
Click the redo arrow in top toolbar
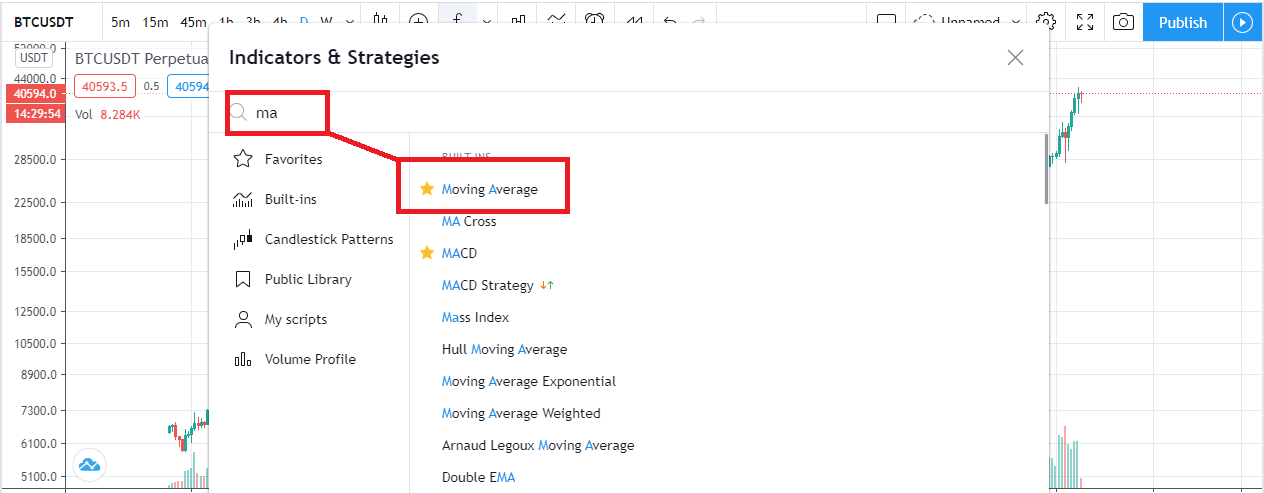699,22
